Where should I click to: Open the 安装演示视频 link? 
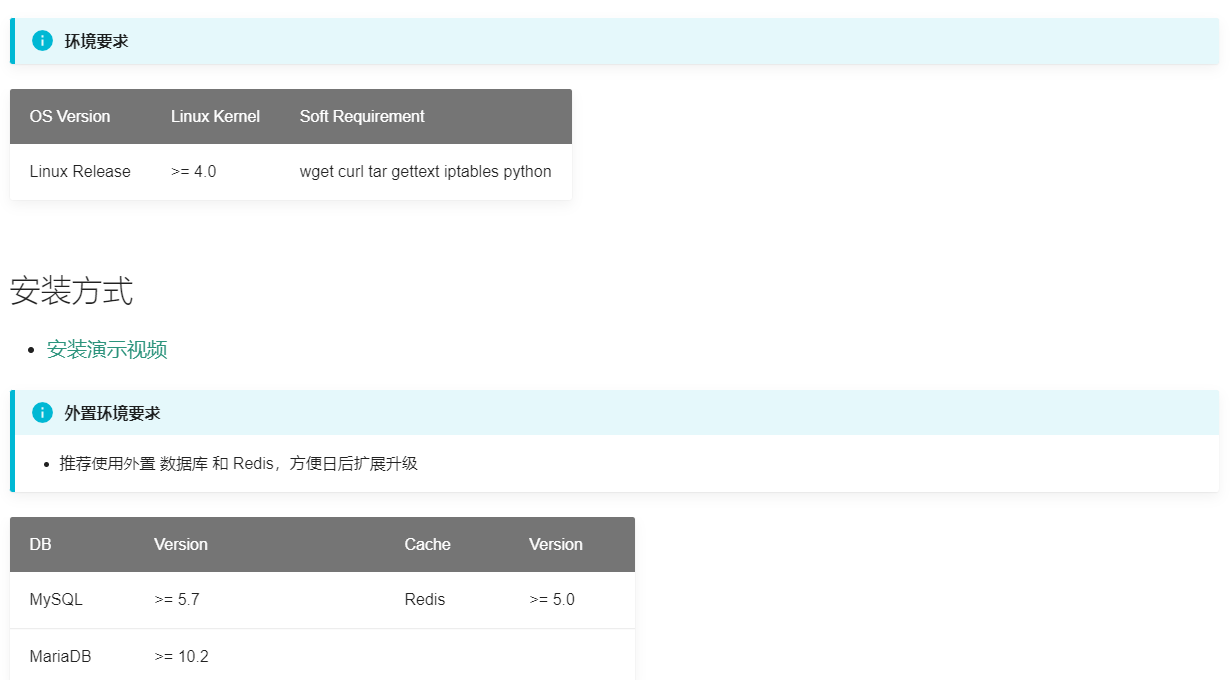click(107, 350)
